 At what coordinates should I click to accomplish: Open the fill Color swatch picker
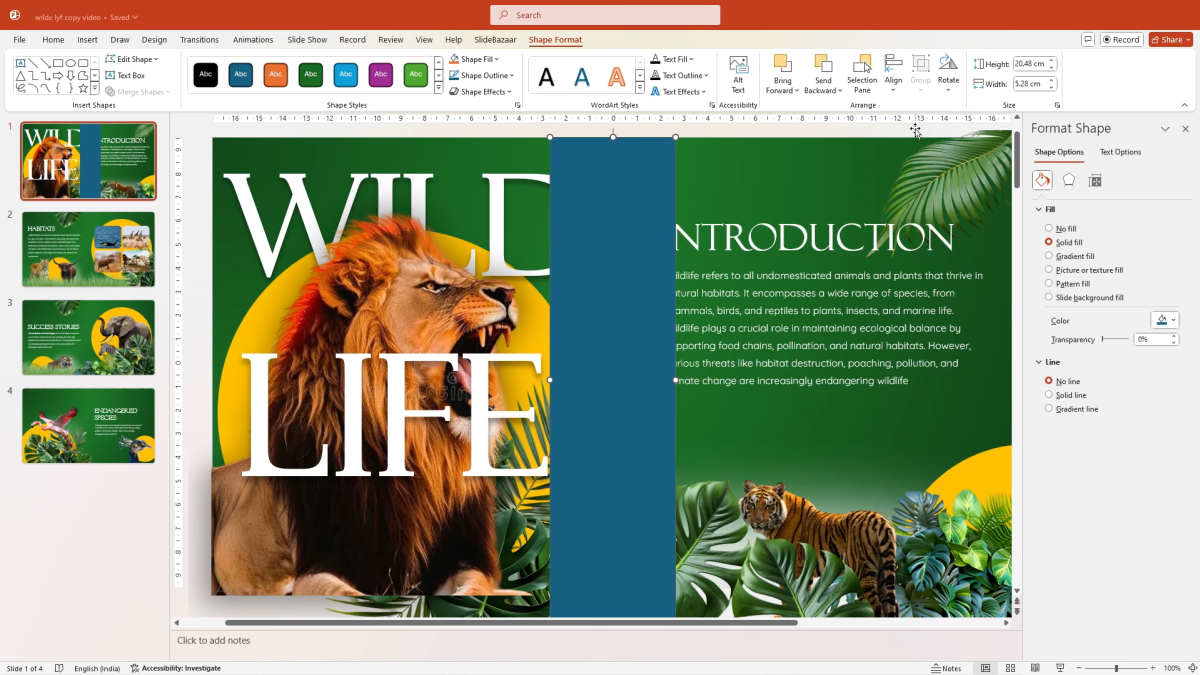pos(1164,320)
